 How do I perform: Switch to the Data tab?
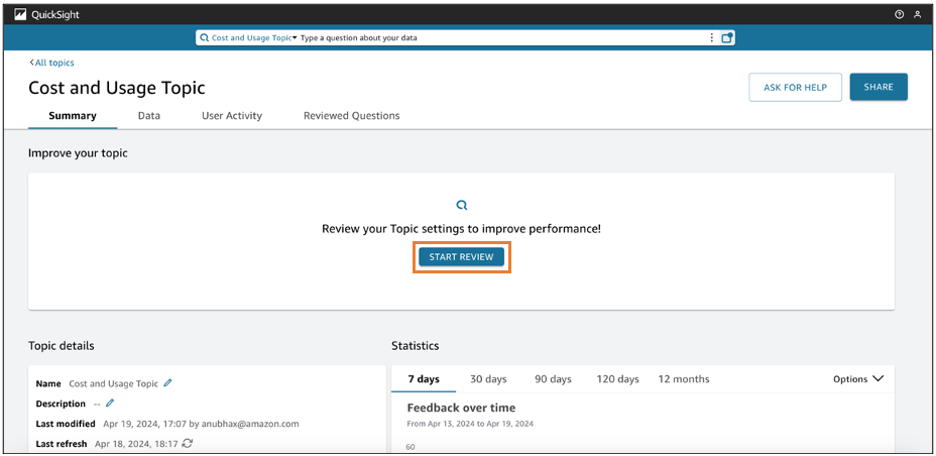(x=149, y=116)
